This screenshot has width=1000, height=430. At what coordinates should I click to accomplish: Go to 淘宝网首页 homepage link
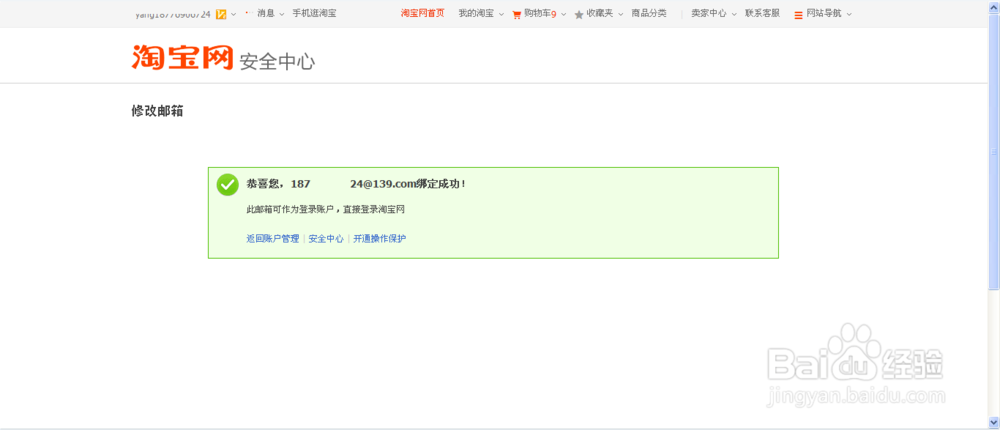click(422, 13)
